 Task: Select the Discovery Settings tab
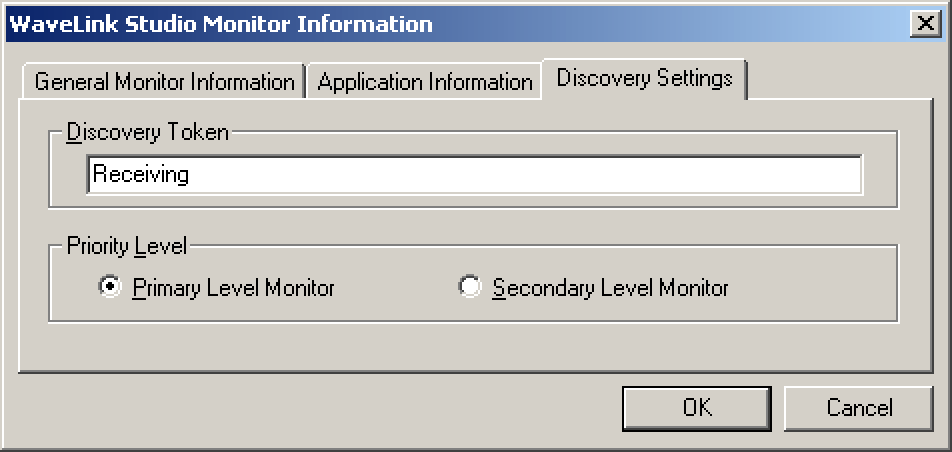point(644,78)
